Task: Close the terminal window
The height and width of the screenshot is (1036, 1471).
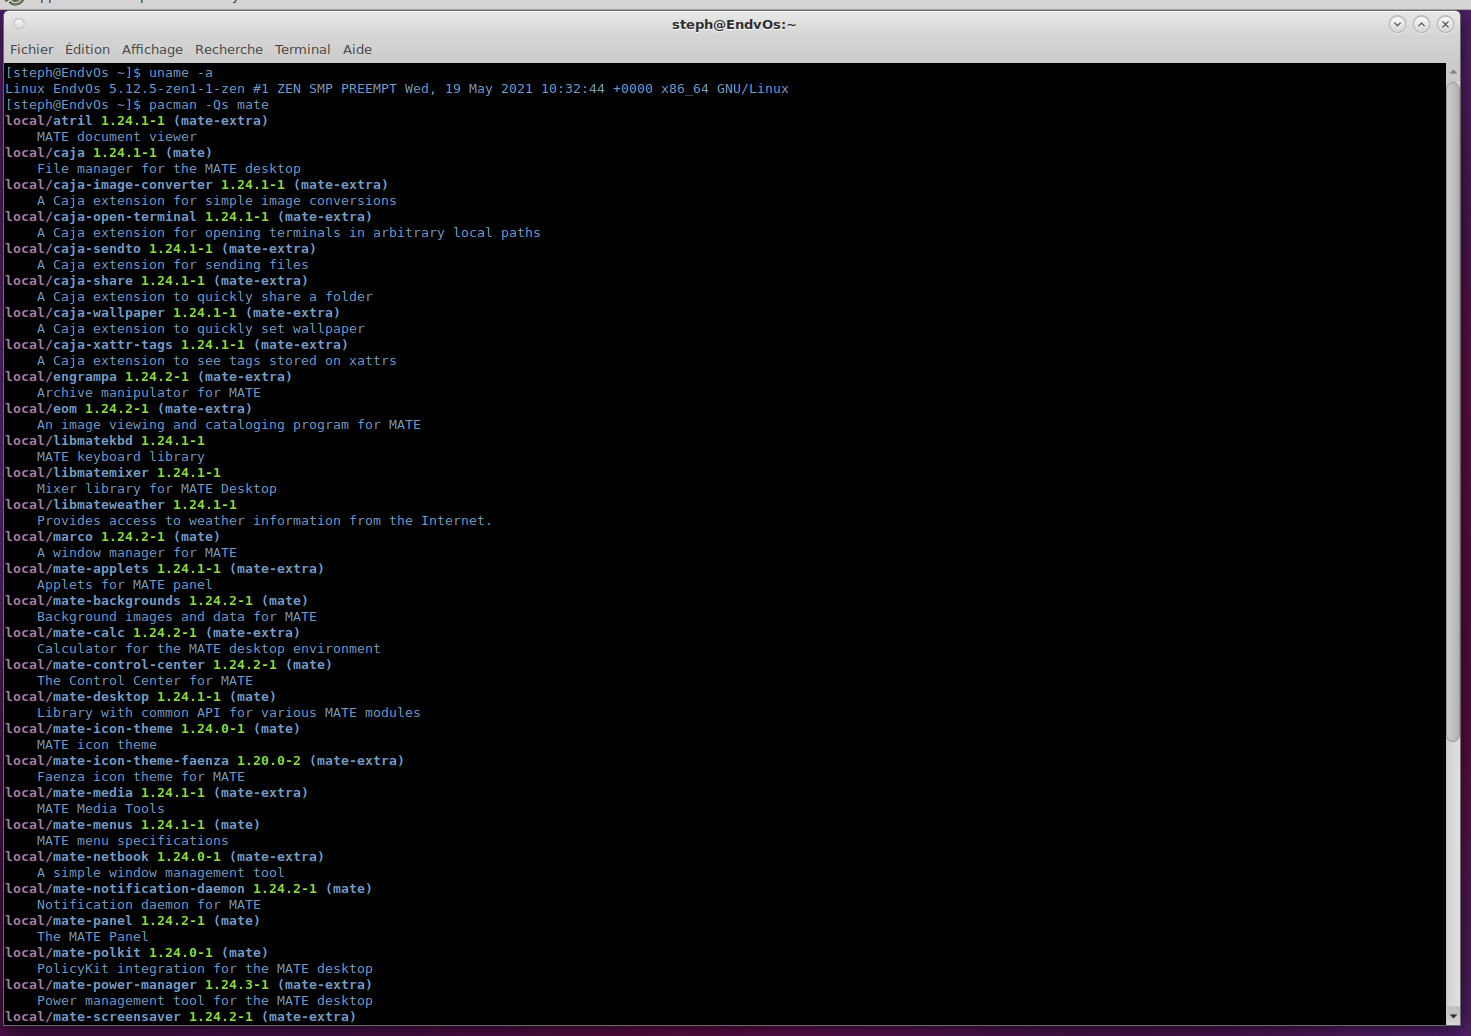Action: click(x=1445, y=24)
